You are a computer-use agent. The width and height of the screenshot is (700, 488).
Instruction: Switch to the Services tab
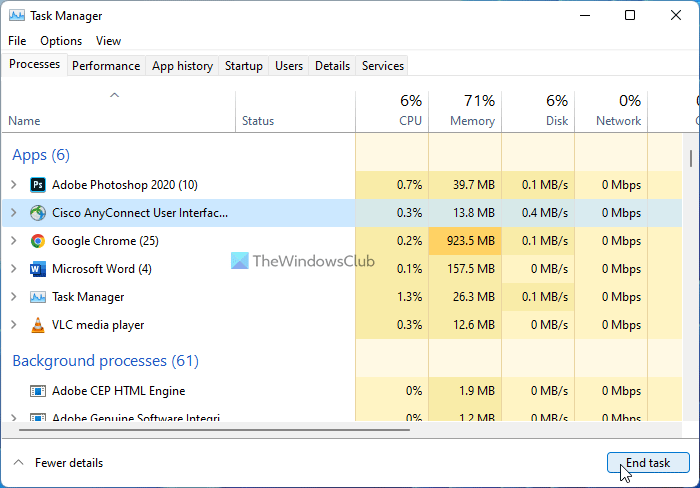(x=383, y=66)
